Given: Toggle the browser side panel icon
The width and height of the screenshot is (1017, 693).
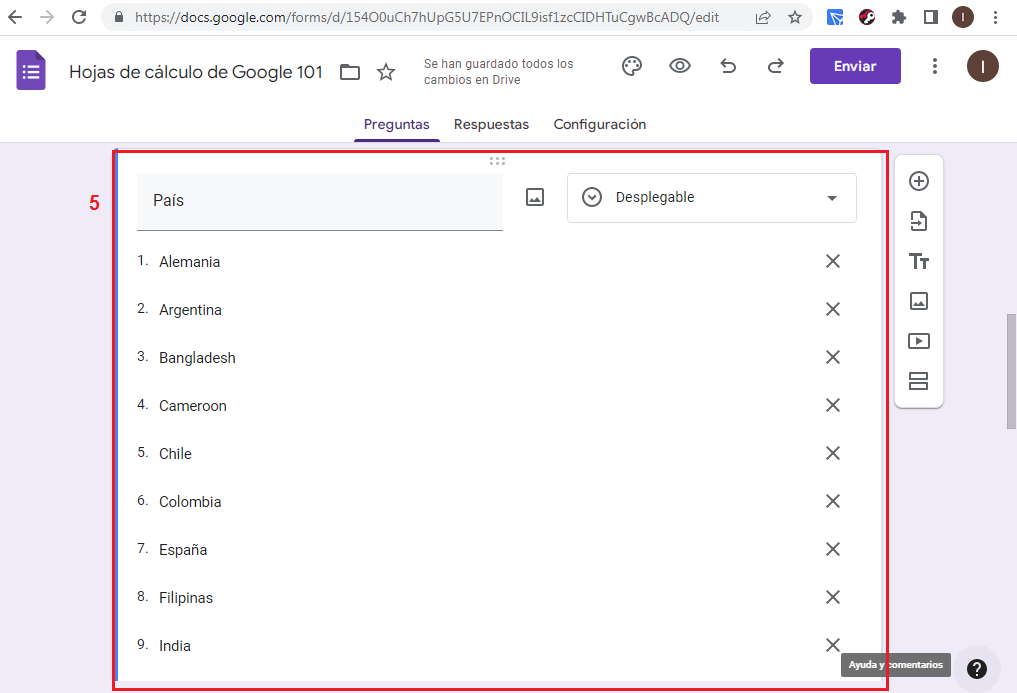Looking at the screenshot, I should coord(931,18).
